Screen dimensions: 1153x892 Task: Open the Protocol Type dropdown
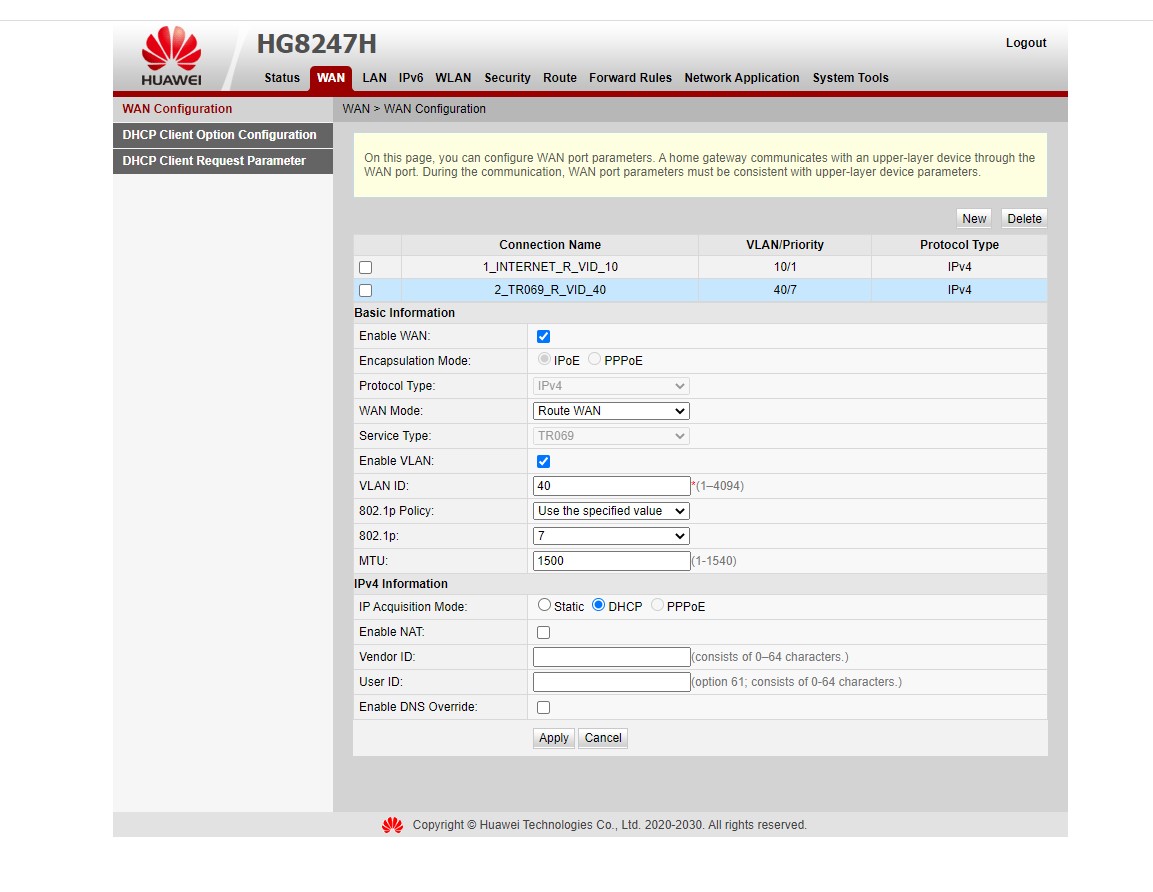(x=611, y=386)
